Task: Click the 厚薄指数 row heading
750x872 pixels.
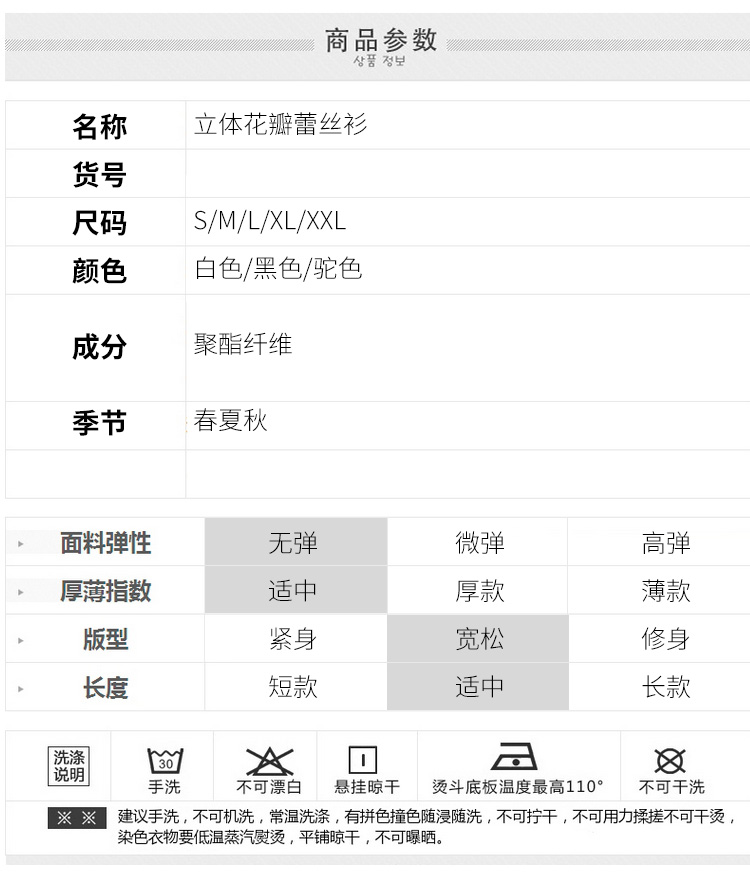Action: (106, 591)
